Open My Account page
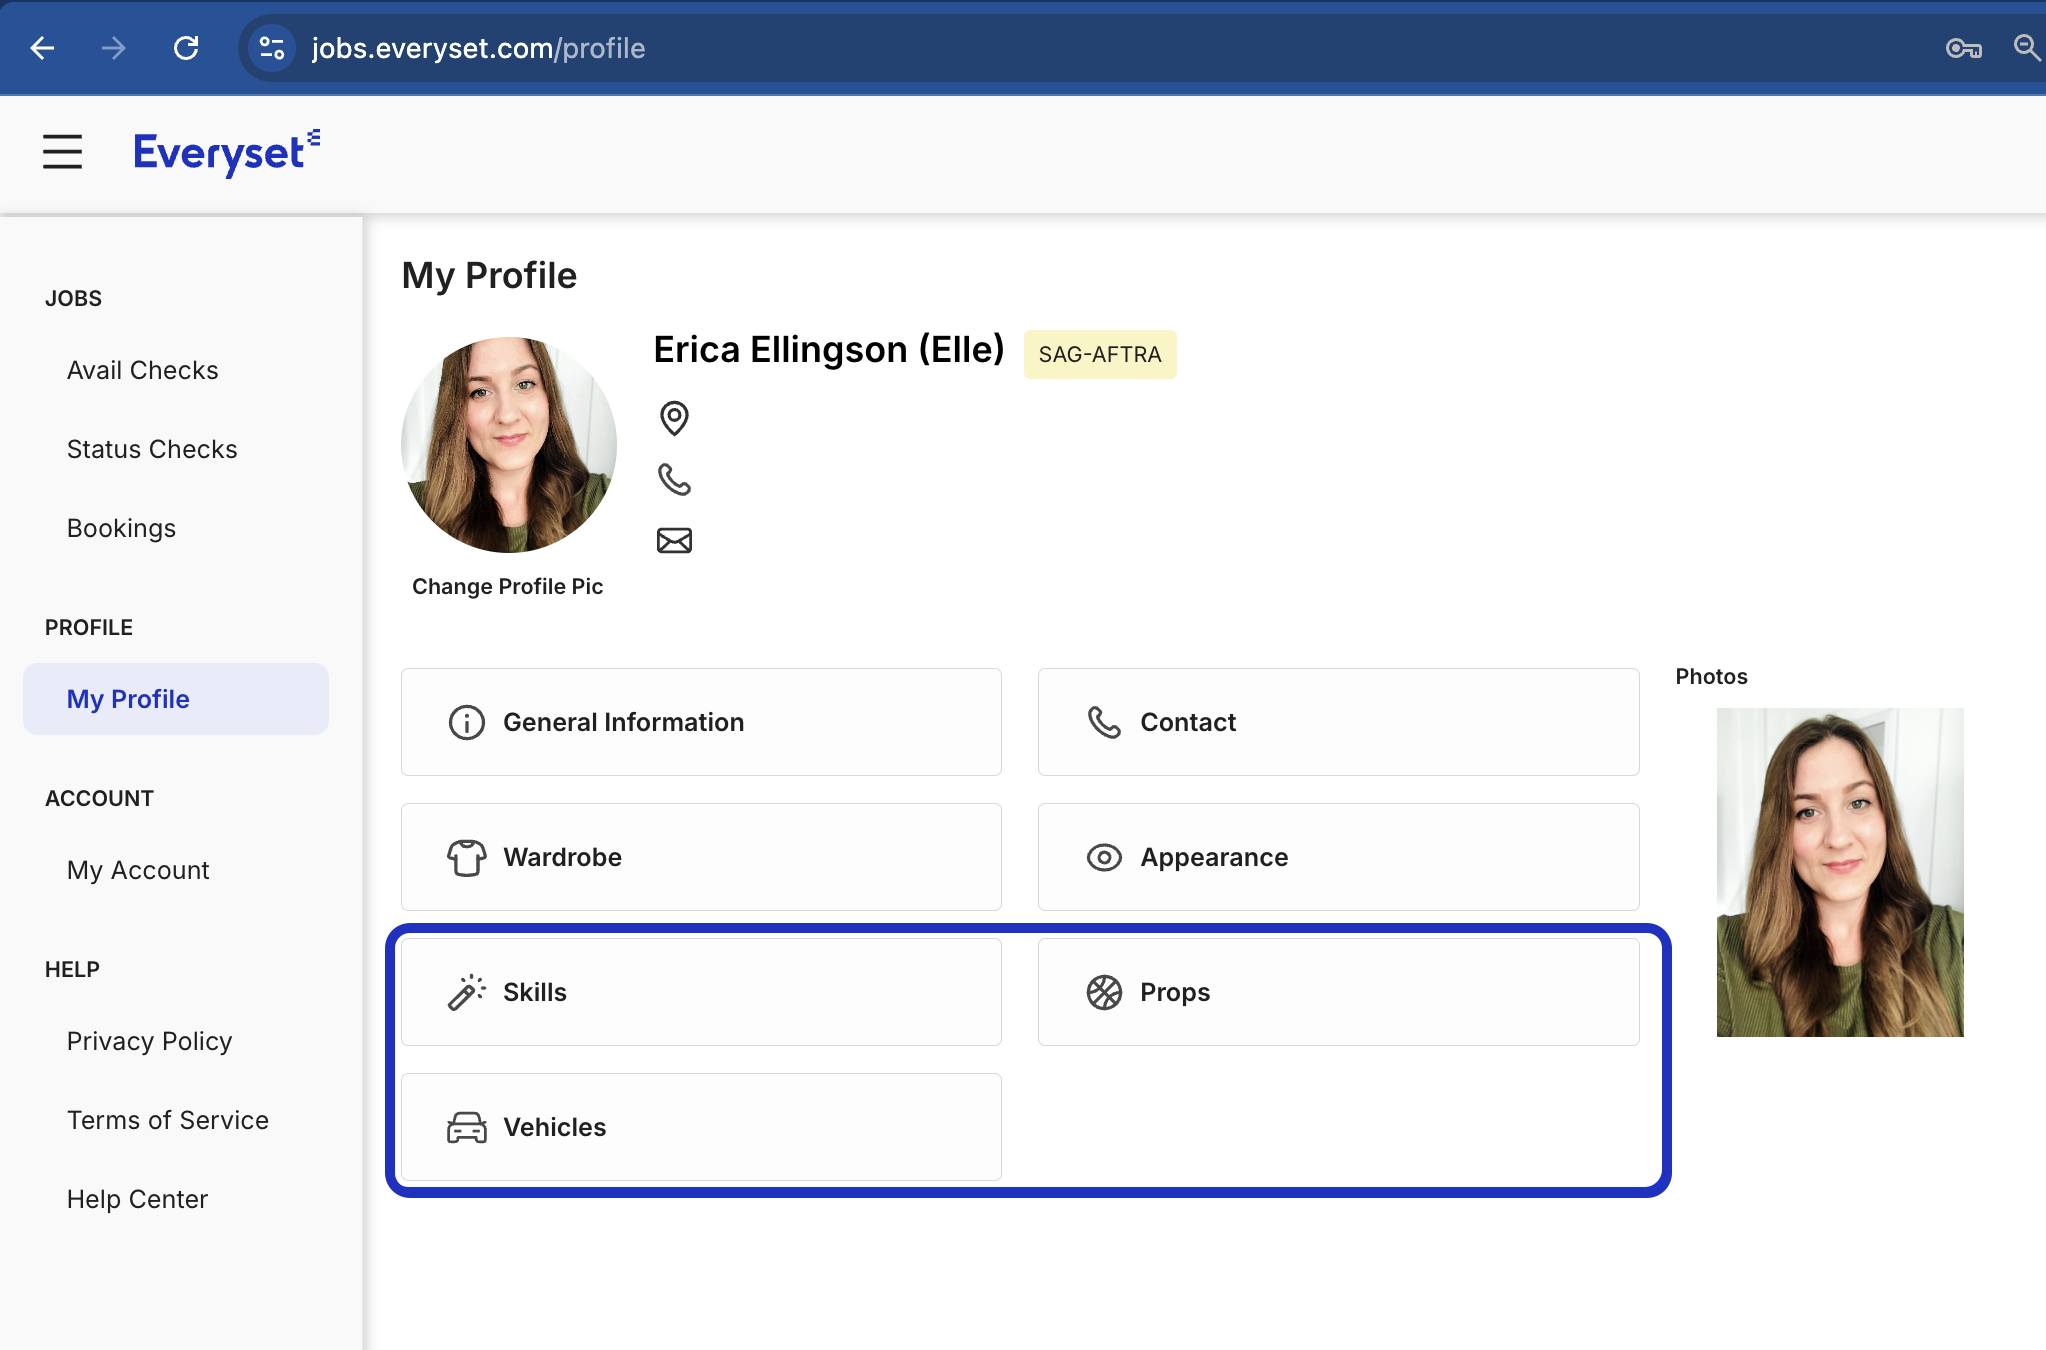This screenshot has width=2046, height=1350. 138,870
